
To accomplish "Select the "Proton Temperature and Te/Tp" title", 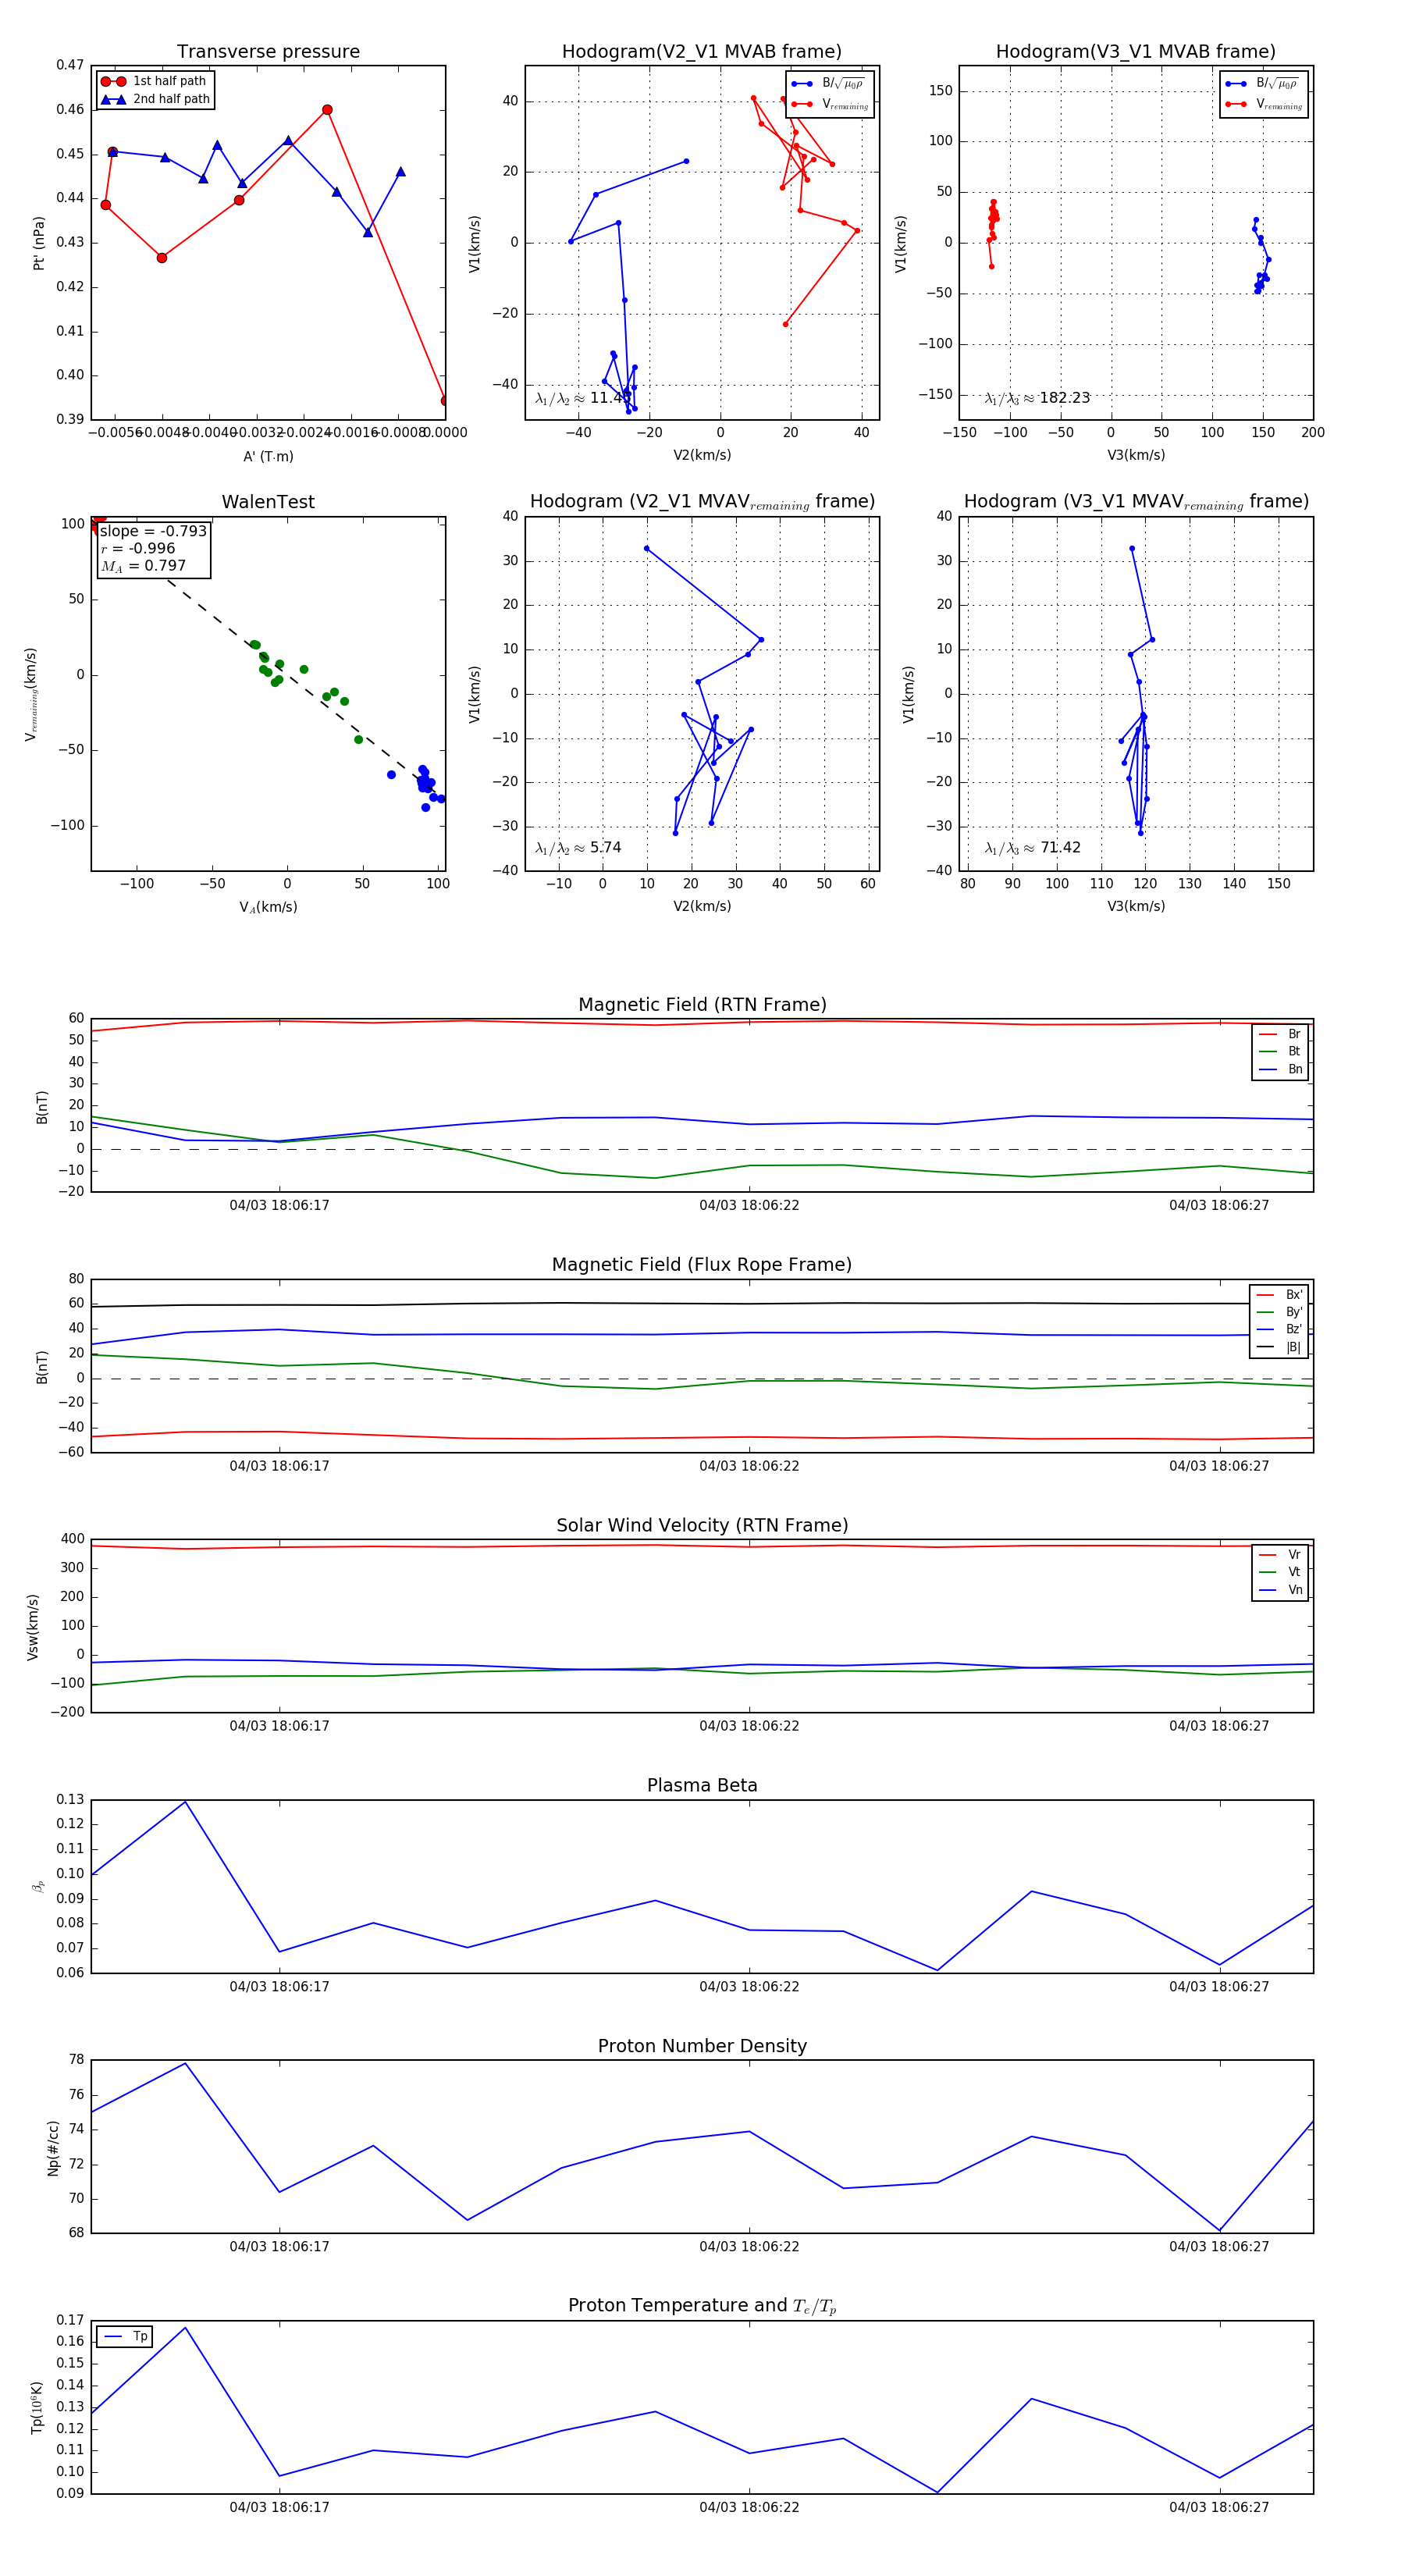I will 702,2306.
